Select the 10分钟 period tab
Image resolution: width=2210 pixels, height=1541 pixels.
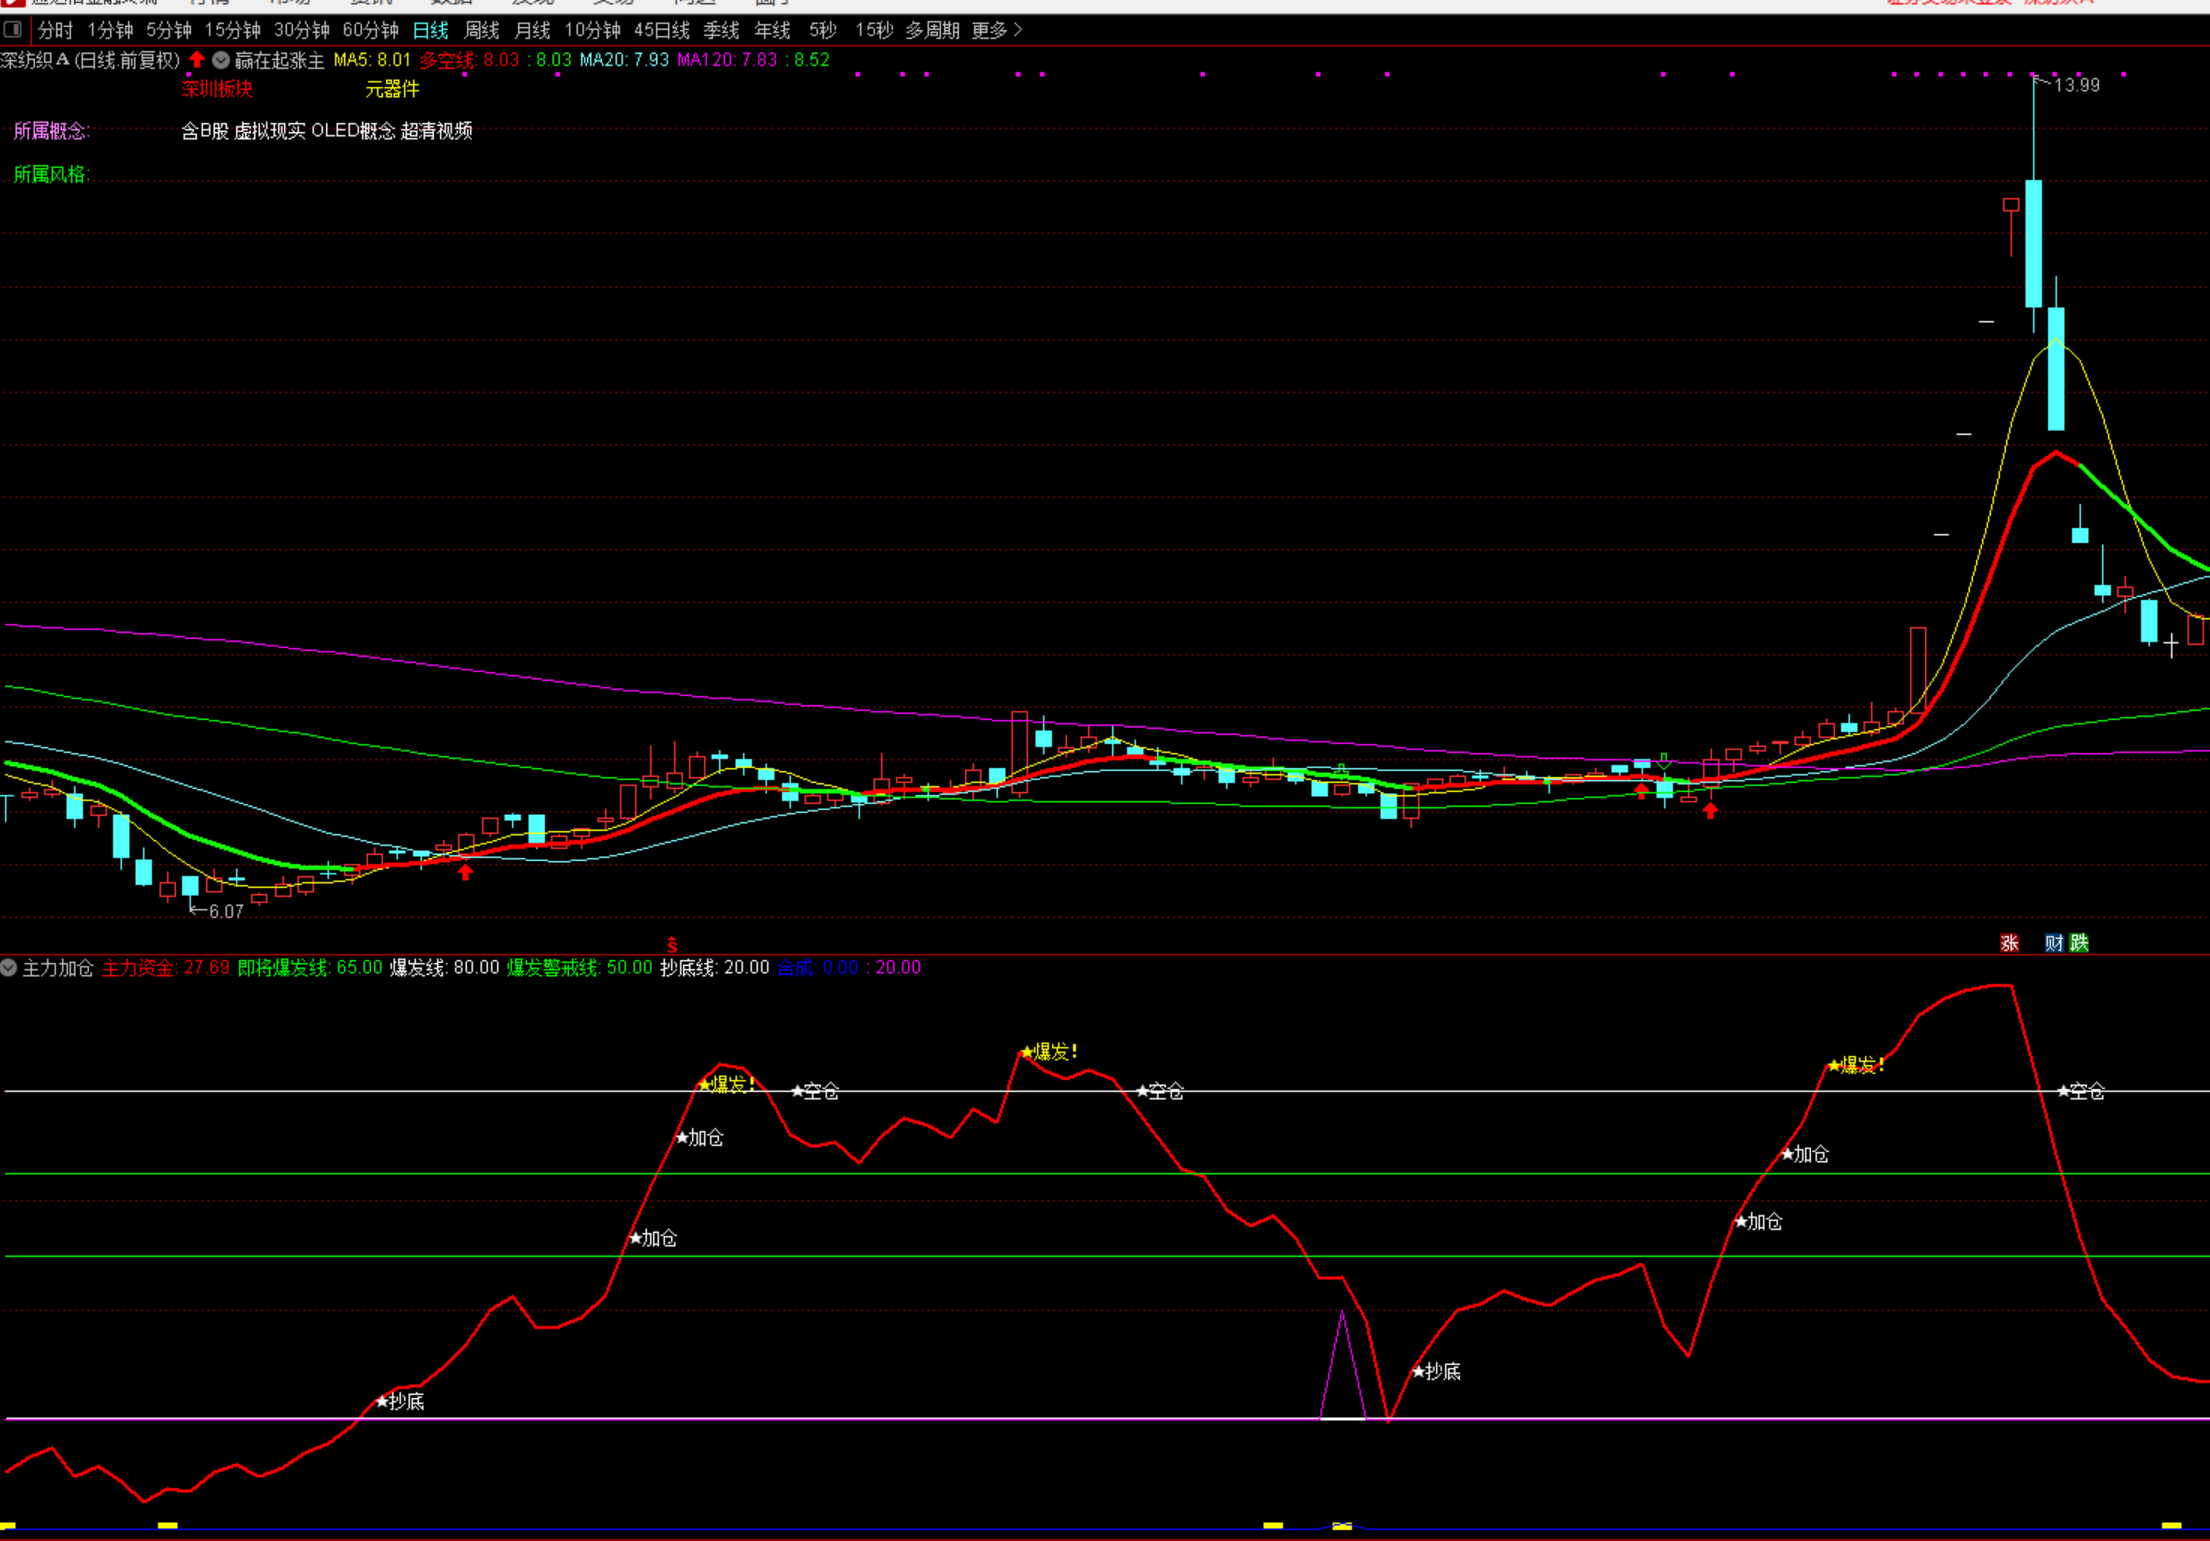592,30
